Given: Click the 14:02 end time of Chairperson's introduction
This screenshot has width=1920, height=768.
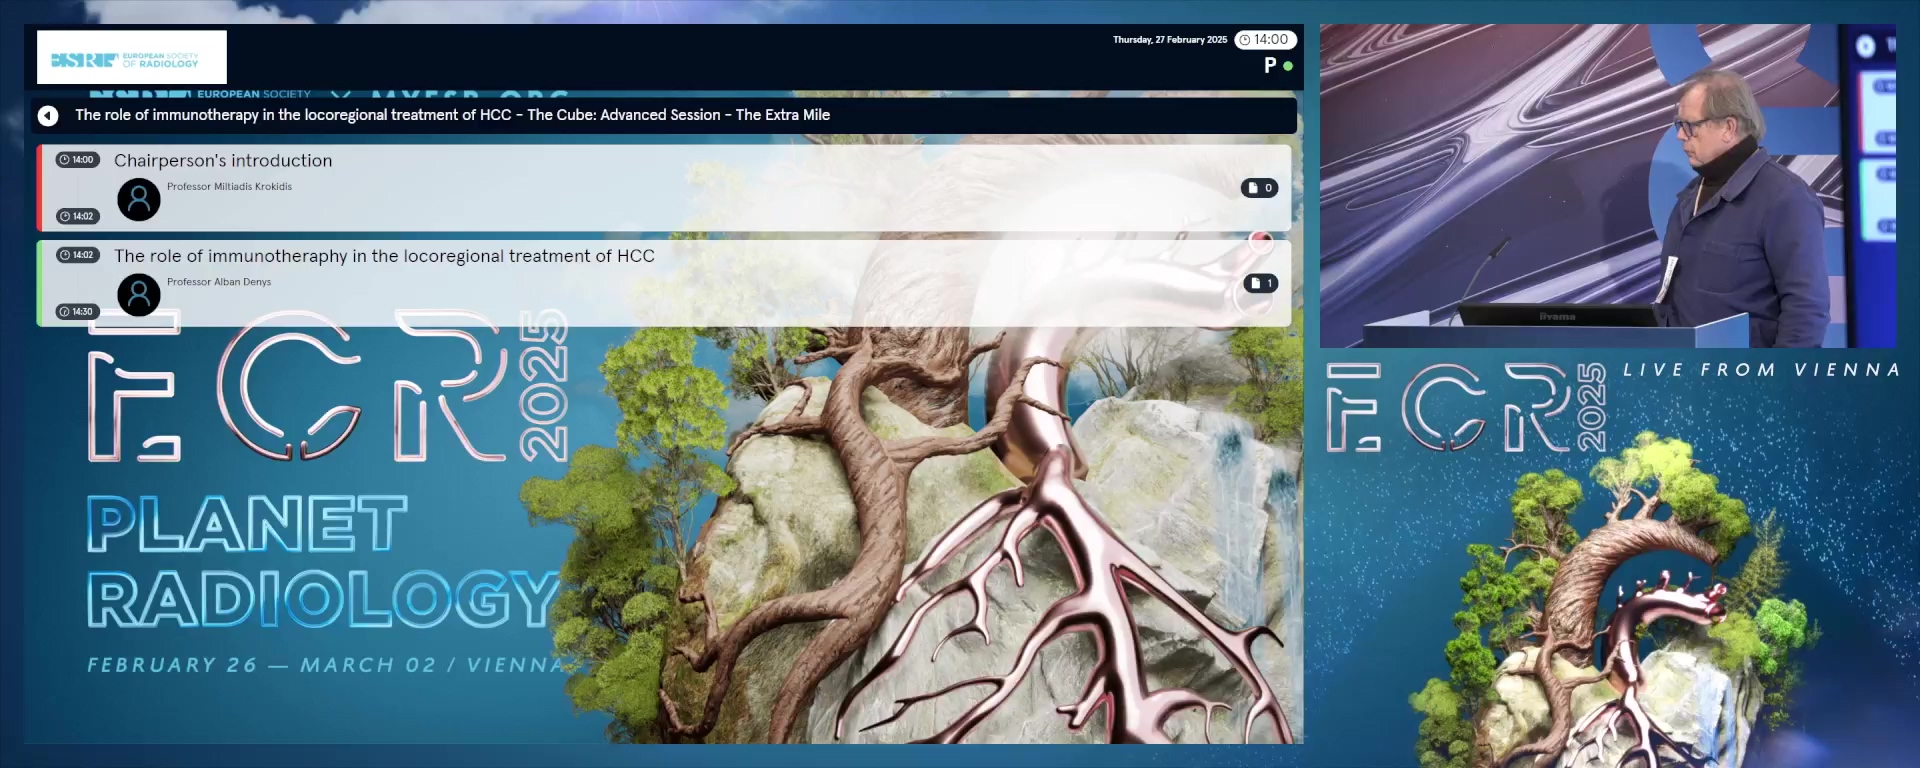Looking at the screenshot, I should tap(77, 216).
